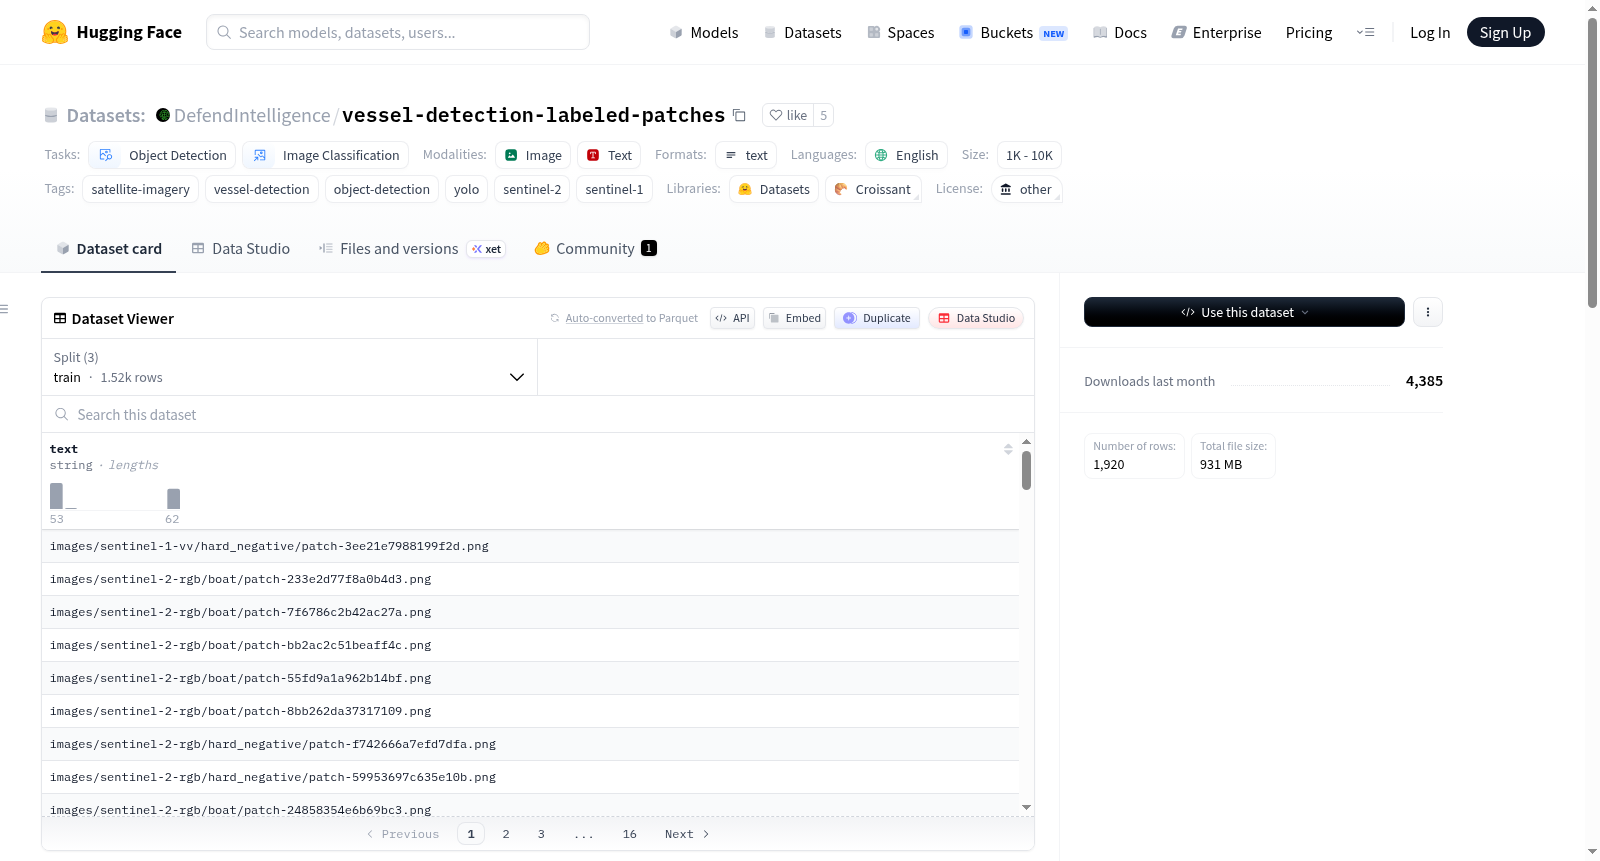Viewport: 1600px width, 861px height.
Task: Open Buckets in the top navigation
Action: pos(1013,33)
